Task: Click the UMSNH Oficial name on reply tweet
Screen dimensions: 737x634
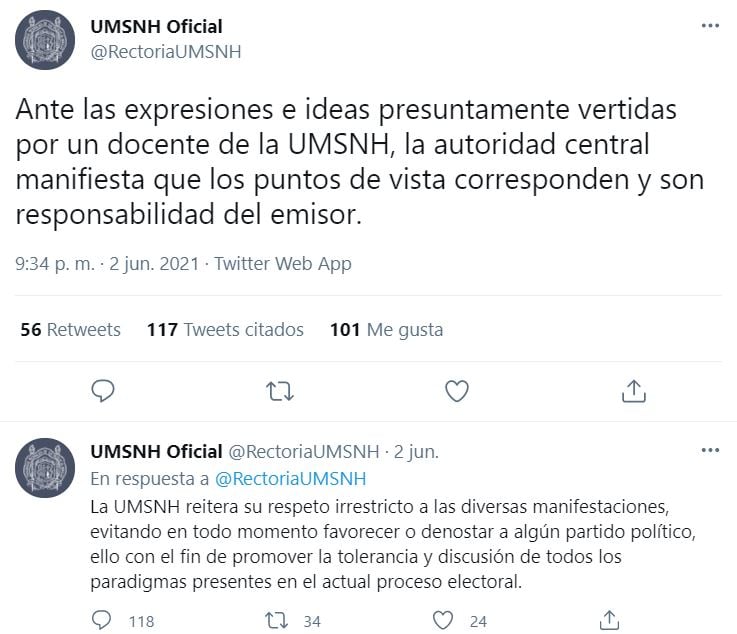Action: 156,451
